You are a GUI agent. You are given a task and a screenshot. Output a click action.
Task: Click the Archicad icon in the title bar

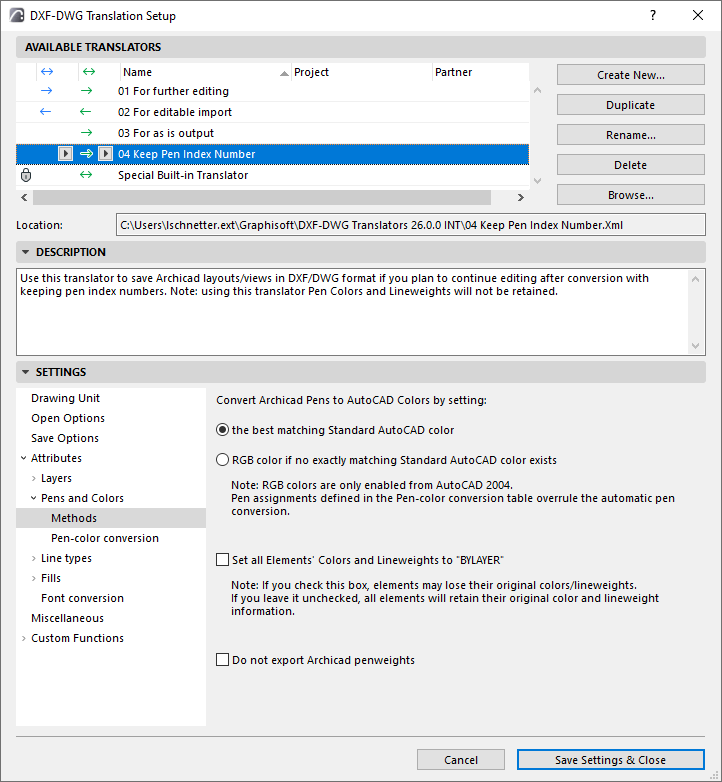[16, 15]
